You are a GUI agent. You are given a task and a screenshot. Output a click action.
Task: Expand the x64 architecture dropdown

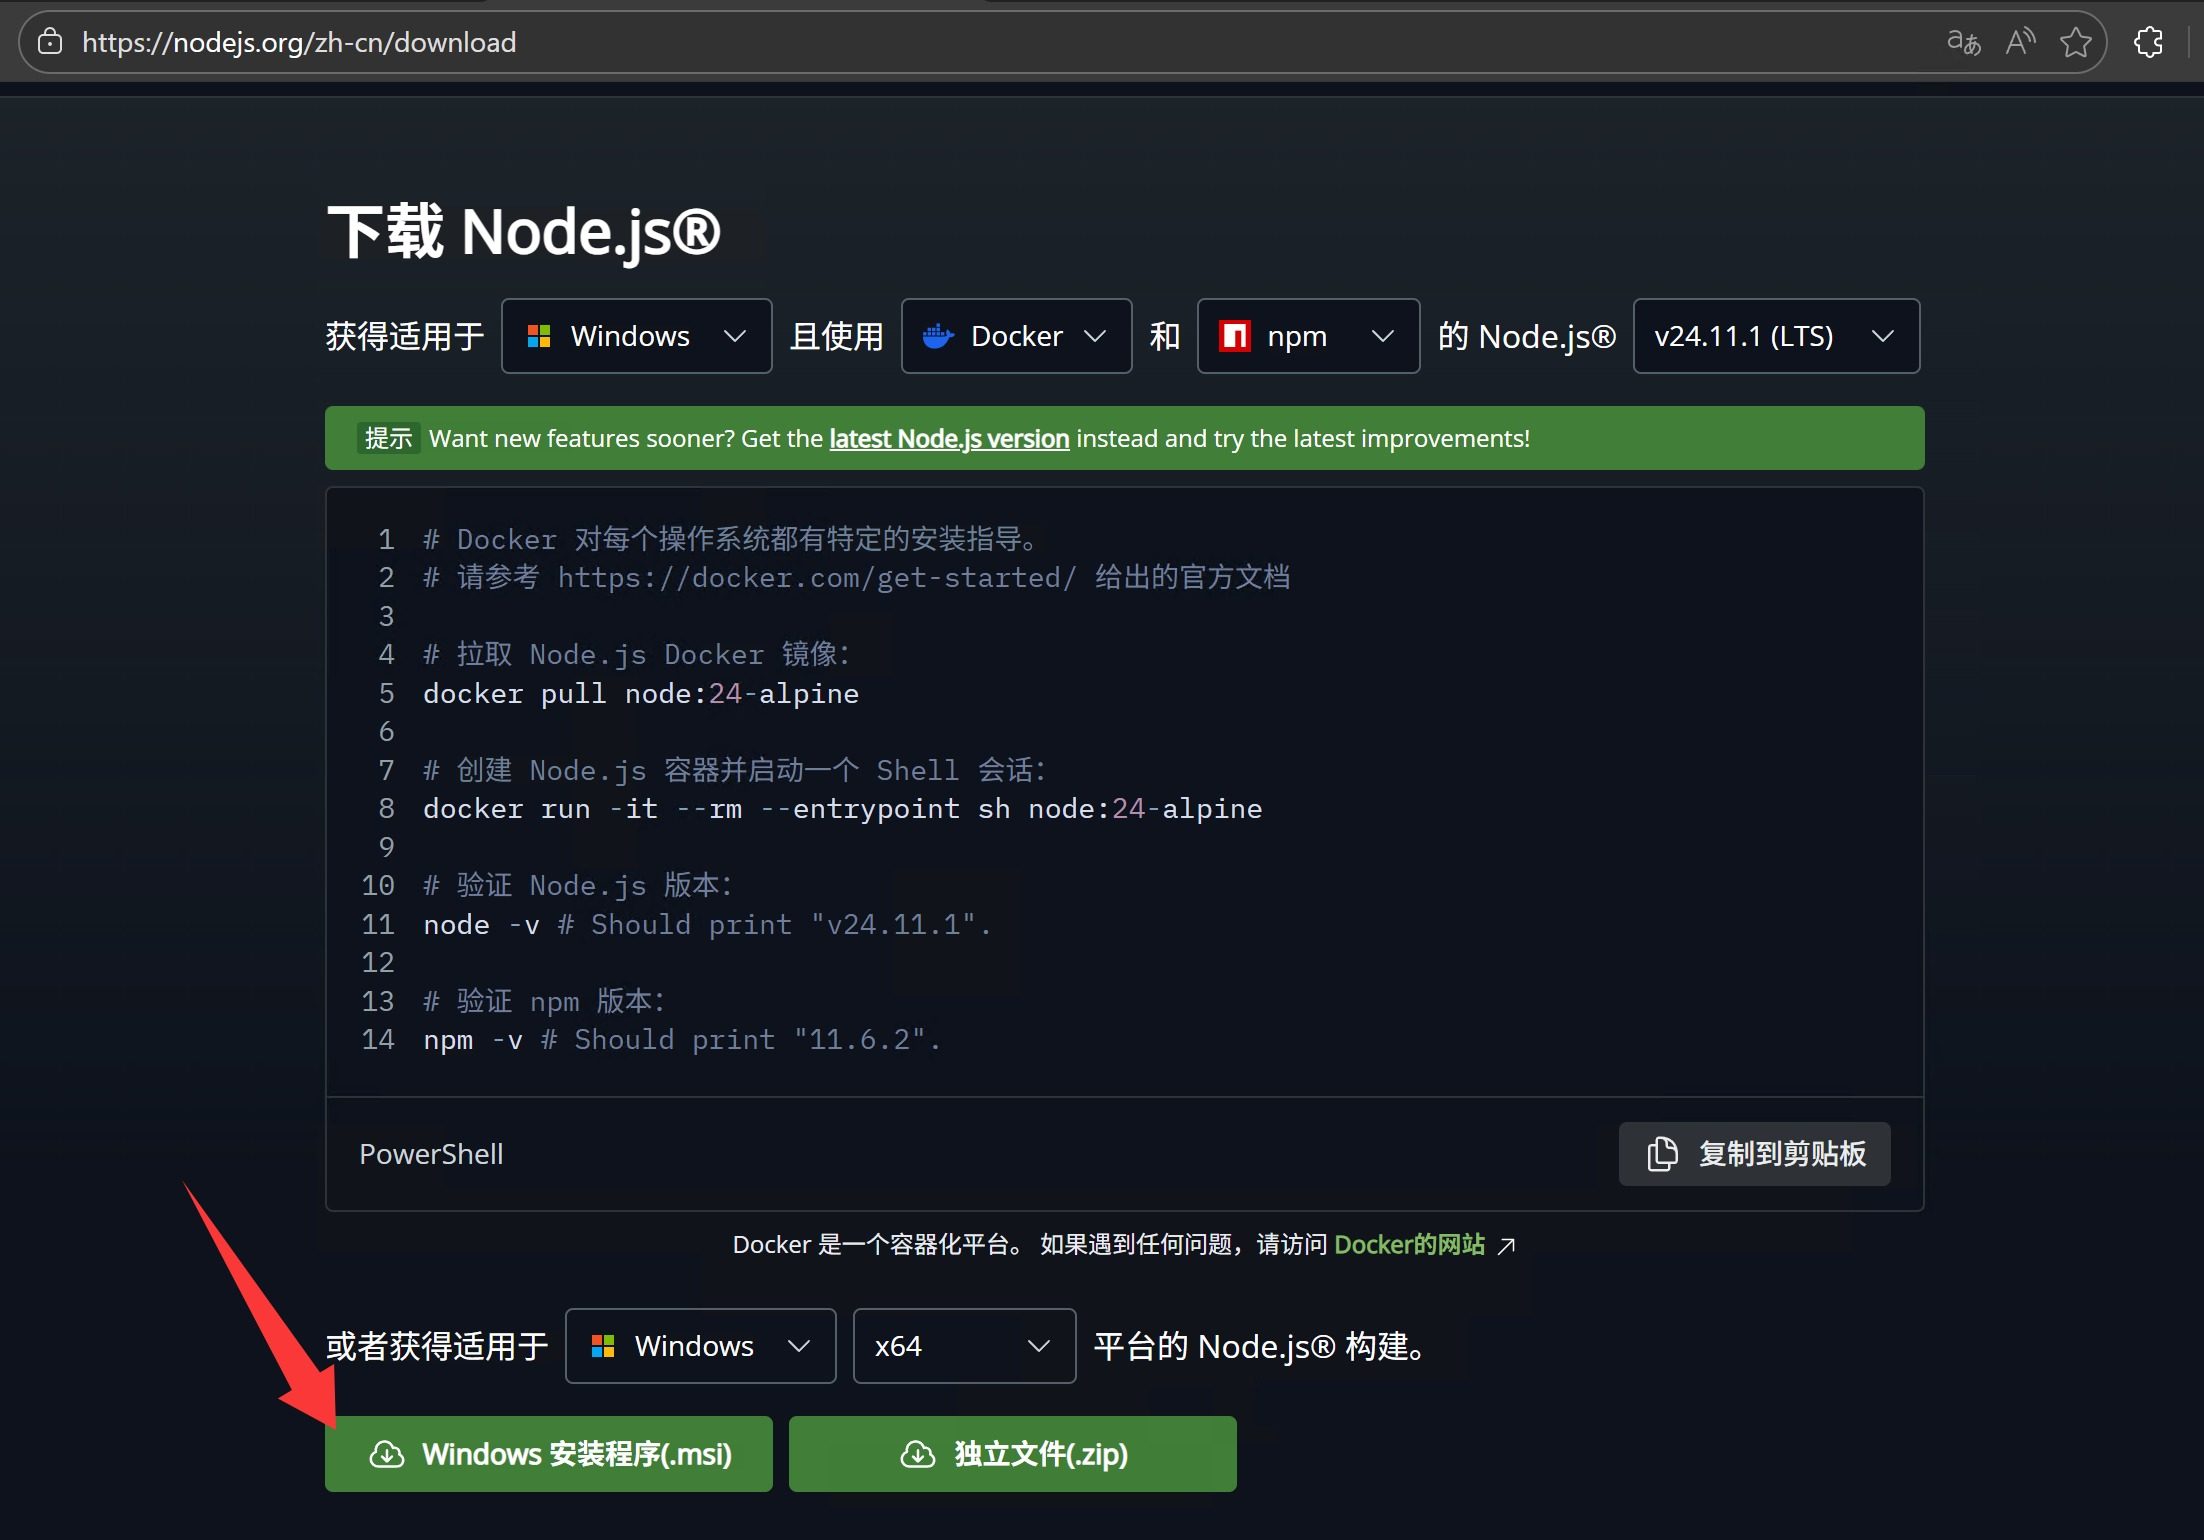pyautogui.click(x=964, y=1346)
